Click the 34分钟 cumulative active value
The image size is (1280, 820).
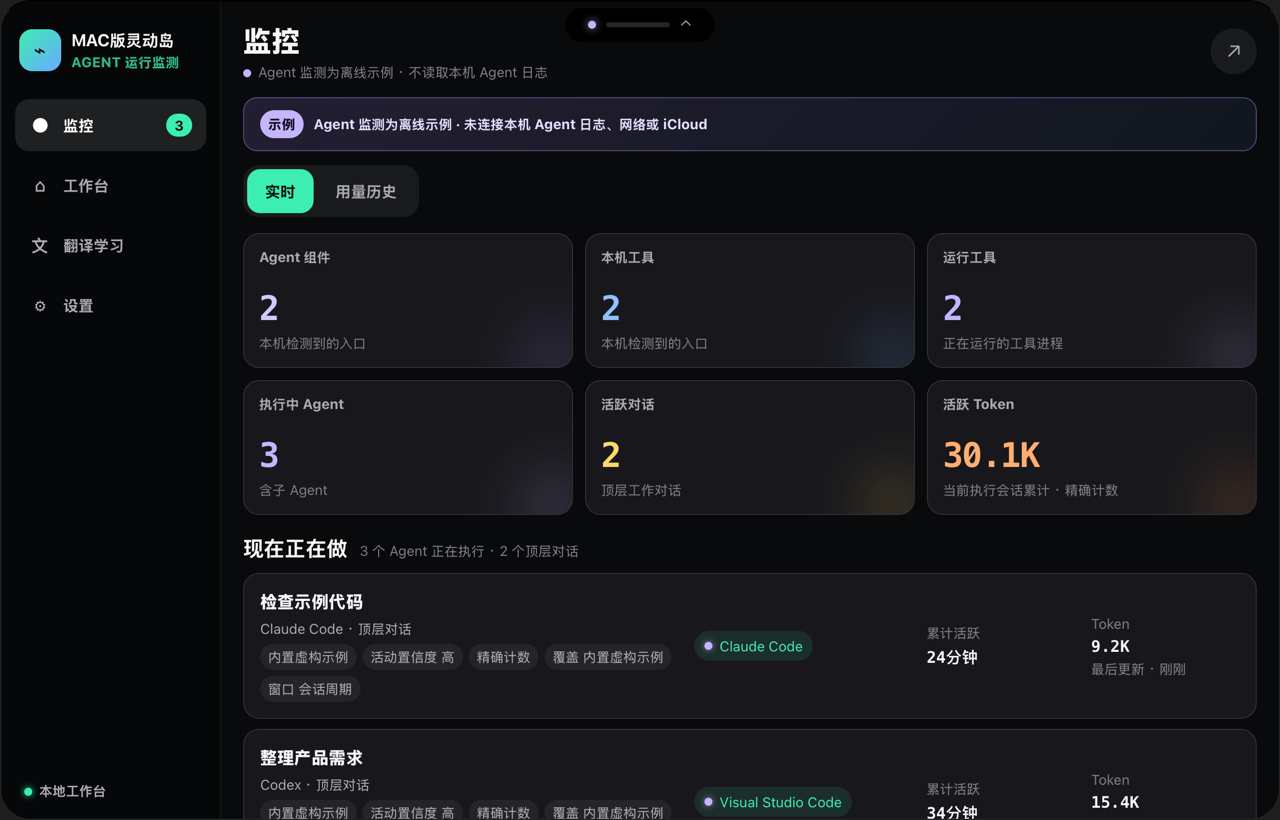(952, 812)
